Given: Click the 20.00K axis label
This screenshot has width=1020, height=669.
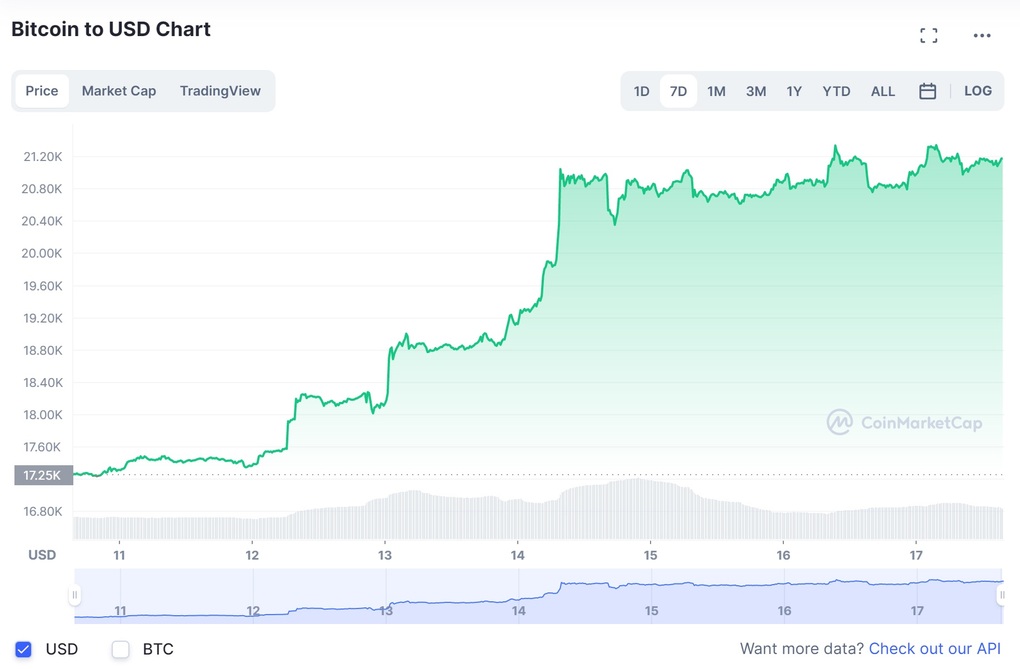Looking at the screenshot, I should (x=42, y=253).
